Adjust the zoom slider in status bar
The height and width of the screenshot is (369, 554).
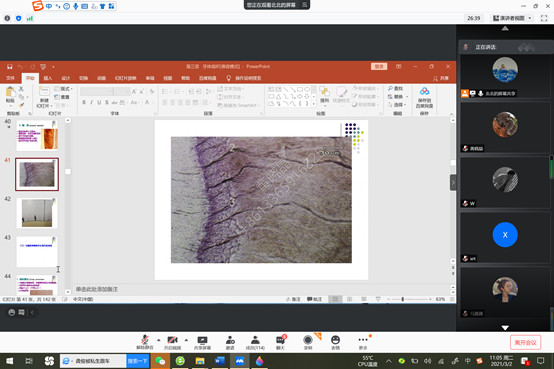click(402, 299)
